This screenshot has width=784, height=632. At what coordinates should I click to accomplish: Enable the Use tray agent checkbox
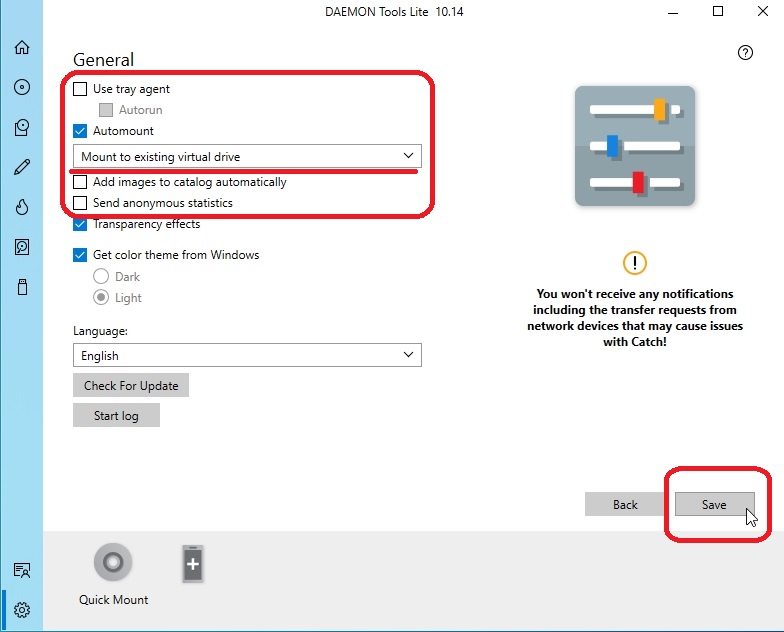pyautogui.click(x=80, y=89)
